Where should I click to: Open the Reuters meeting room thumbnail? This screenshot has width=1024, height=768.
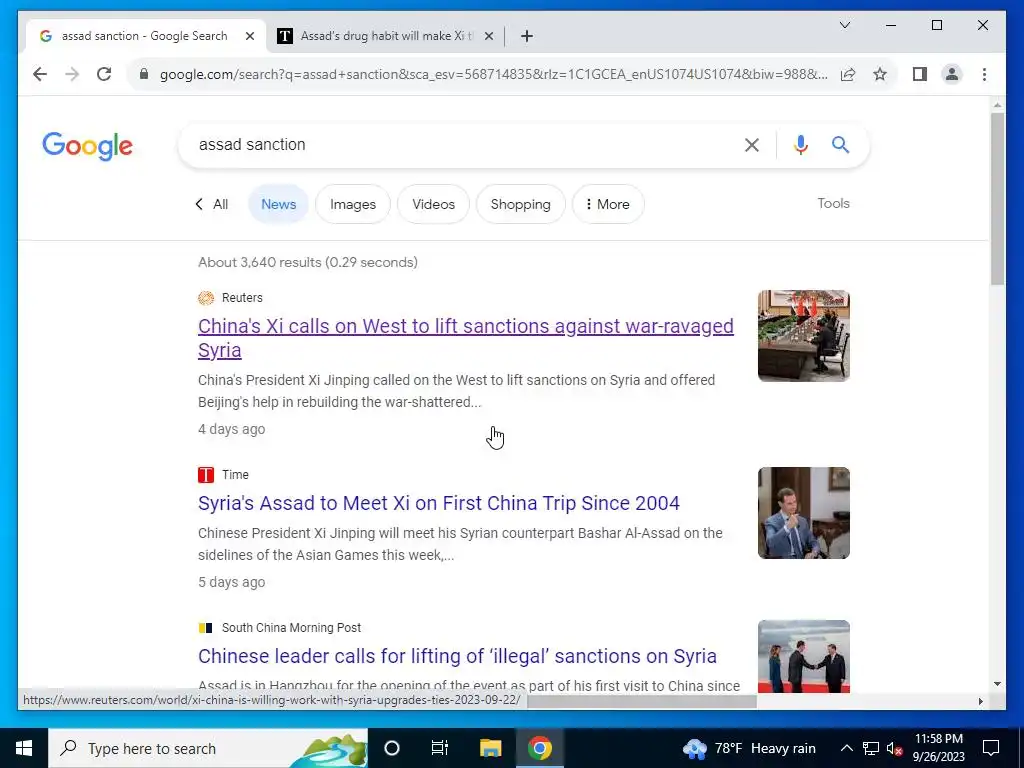pos(803,336)
